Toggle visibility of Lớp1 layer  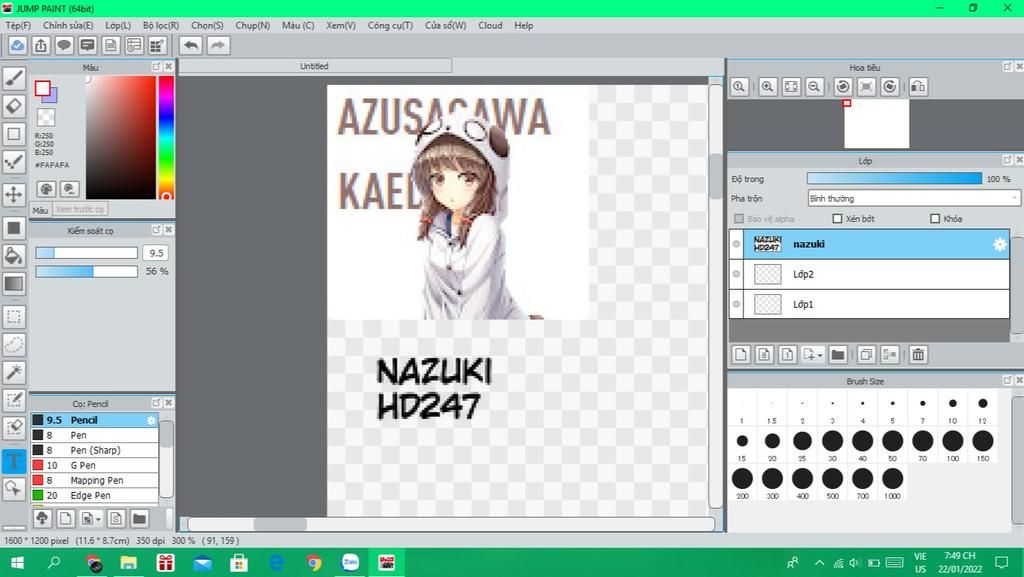pos(737,304)
